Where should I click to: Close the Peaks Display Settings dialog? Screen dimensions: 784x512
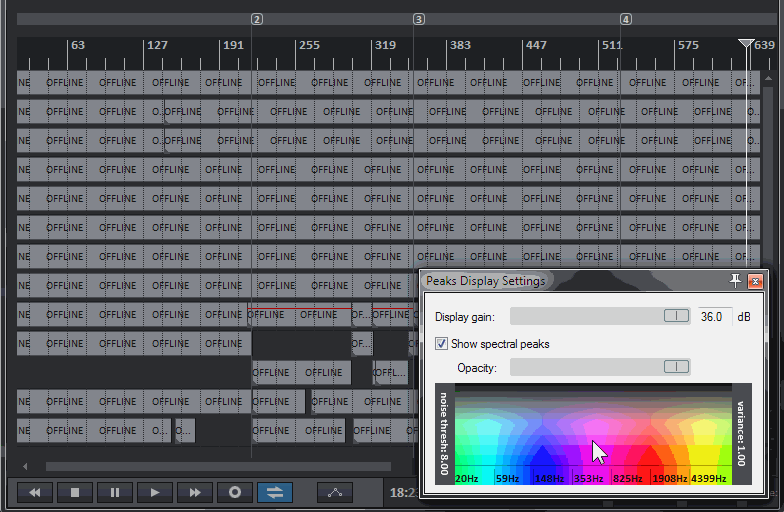755,281
